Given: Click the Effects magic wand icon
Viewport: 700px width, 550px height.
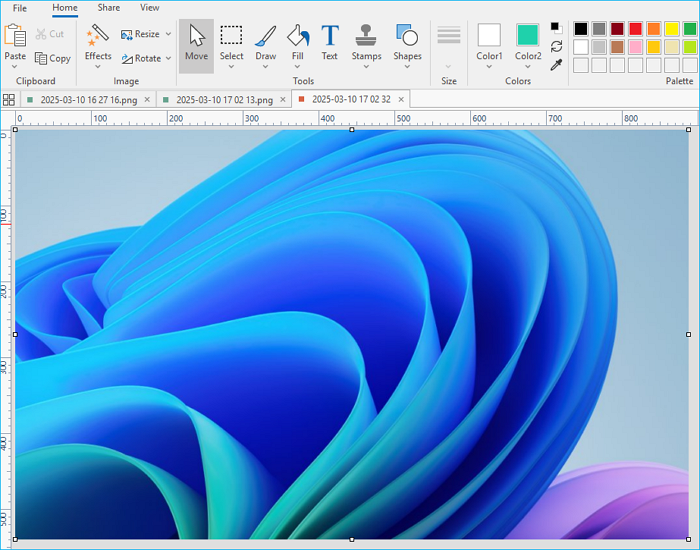Looking at the screenshot, I should pyautogui.click(x=98, y=37).
